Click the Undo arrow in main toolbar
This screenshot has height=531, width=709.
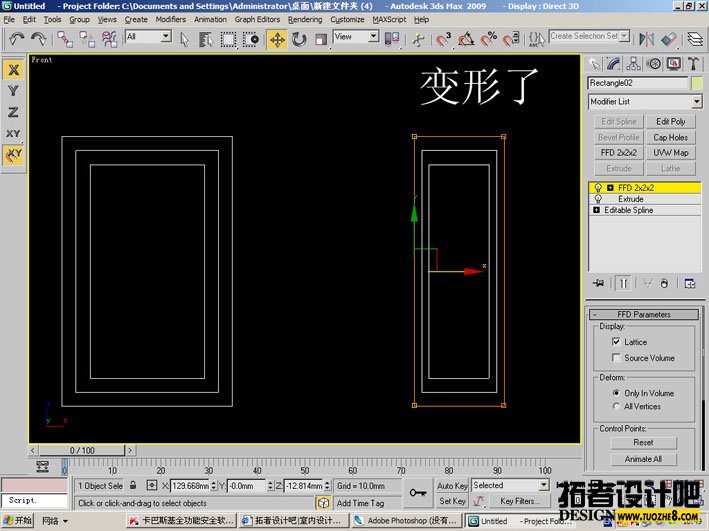17,39
